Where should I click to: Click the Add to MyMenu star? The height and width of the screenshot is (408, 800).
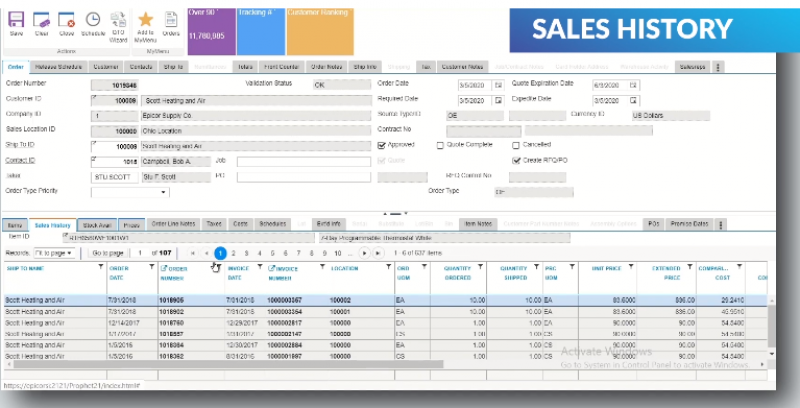(145, 21)
